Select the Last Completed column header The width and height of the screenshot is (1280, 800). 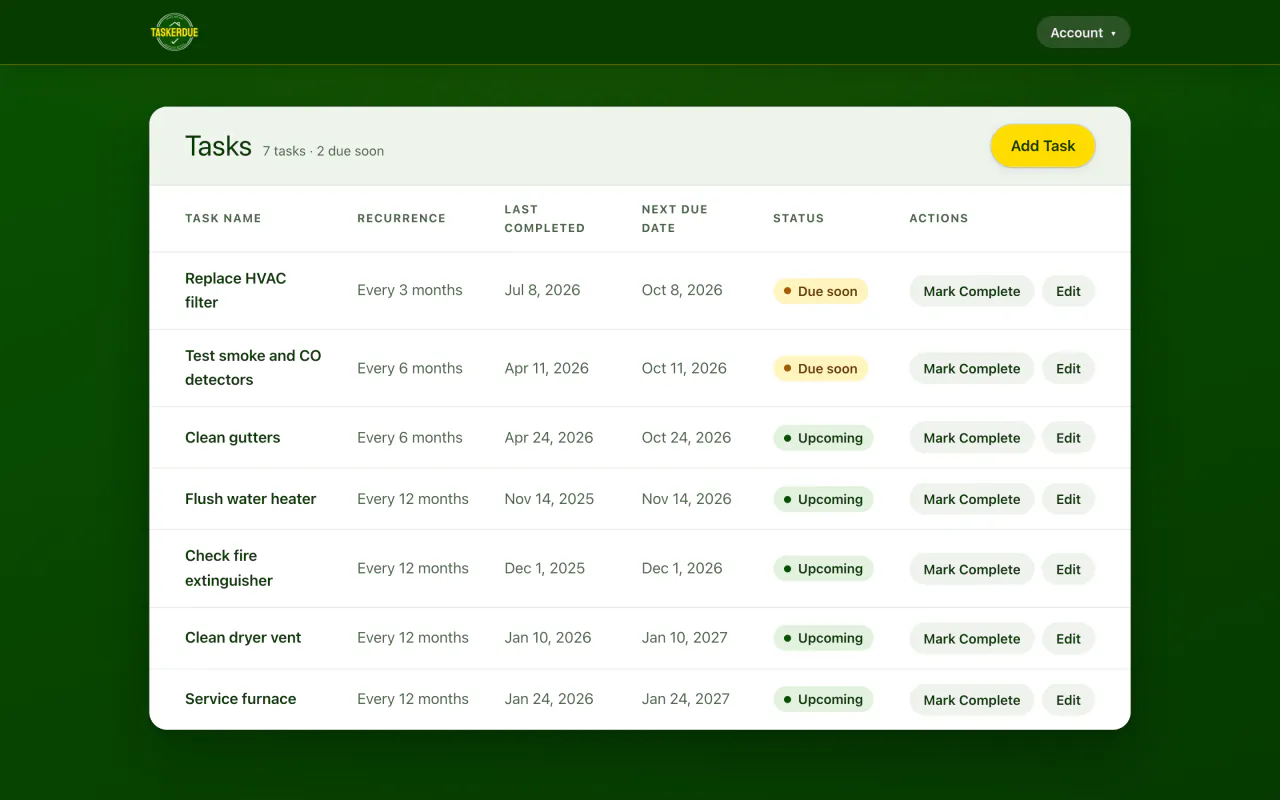click(544, 219)
